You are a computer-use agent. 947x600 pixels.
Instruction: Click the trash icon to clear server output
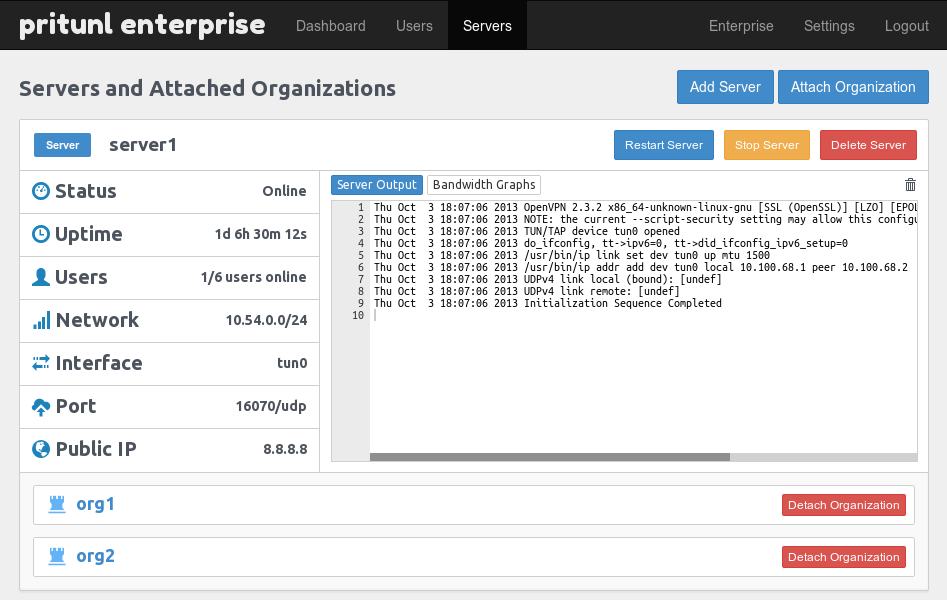[x=910, y=185]
